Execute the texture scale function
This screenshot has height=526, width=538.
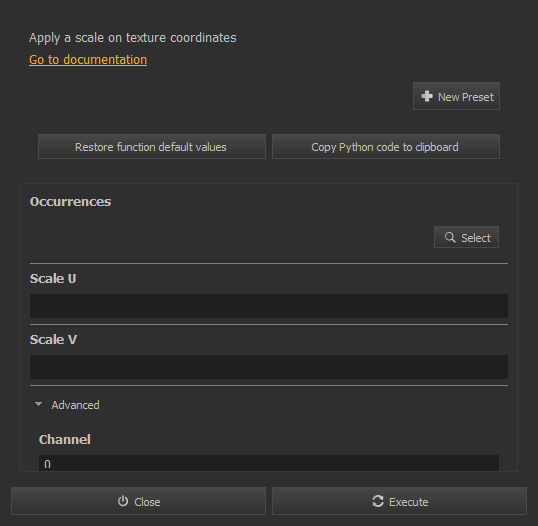(x=399, y=501)
